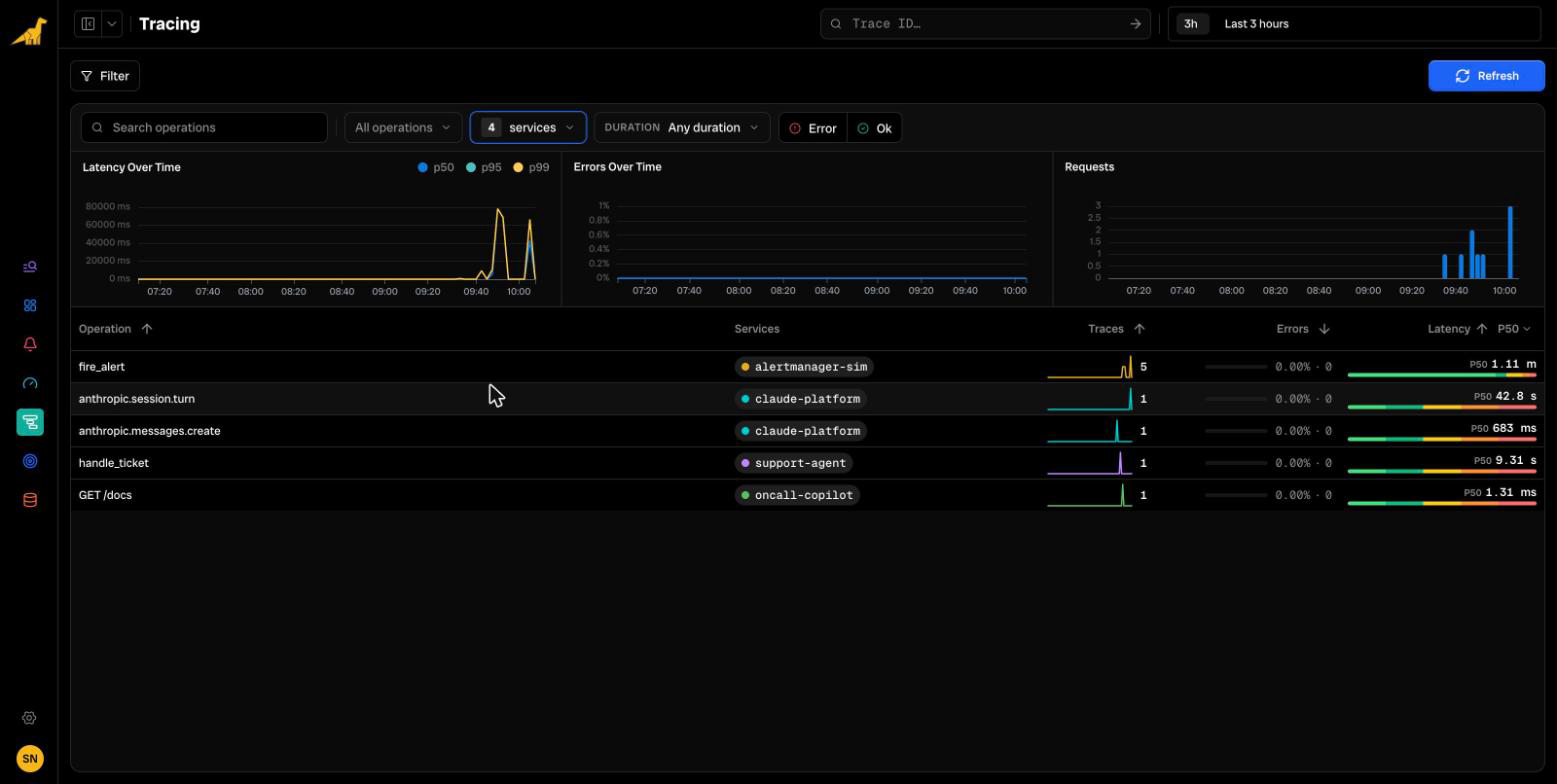Open the red database icon in sidebar
Viewport: 1557px width, 784px height.
pos(30,500)
